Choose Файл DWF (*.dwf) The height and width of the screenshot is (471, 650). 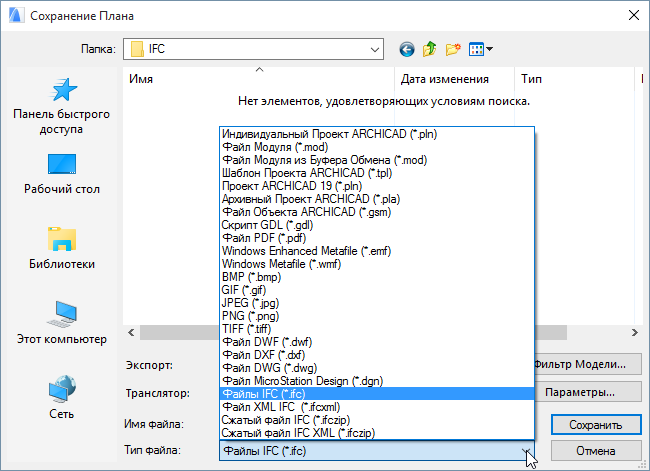click(377, 342)
